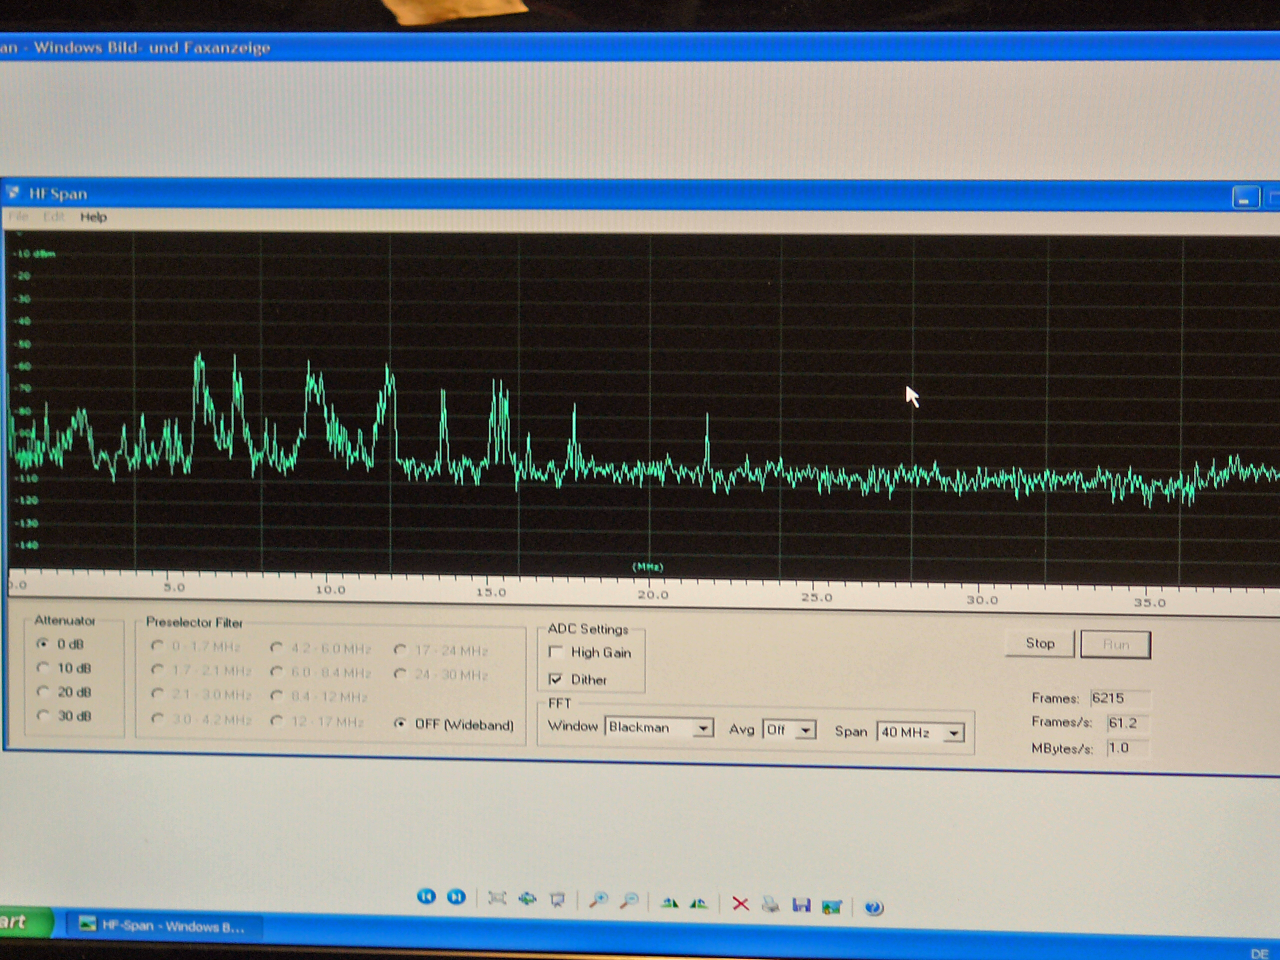1280x960 pixels.
Task: Click the zoom in magnifier icon
Action: [598, 900]
